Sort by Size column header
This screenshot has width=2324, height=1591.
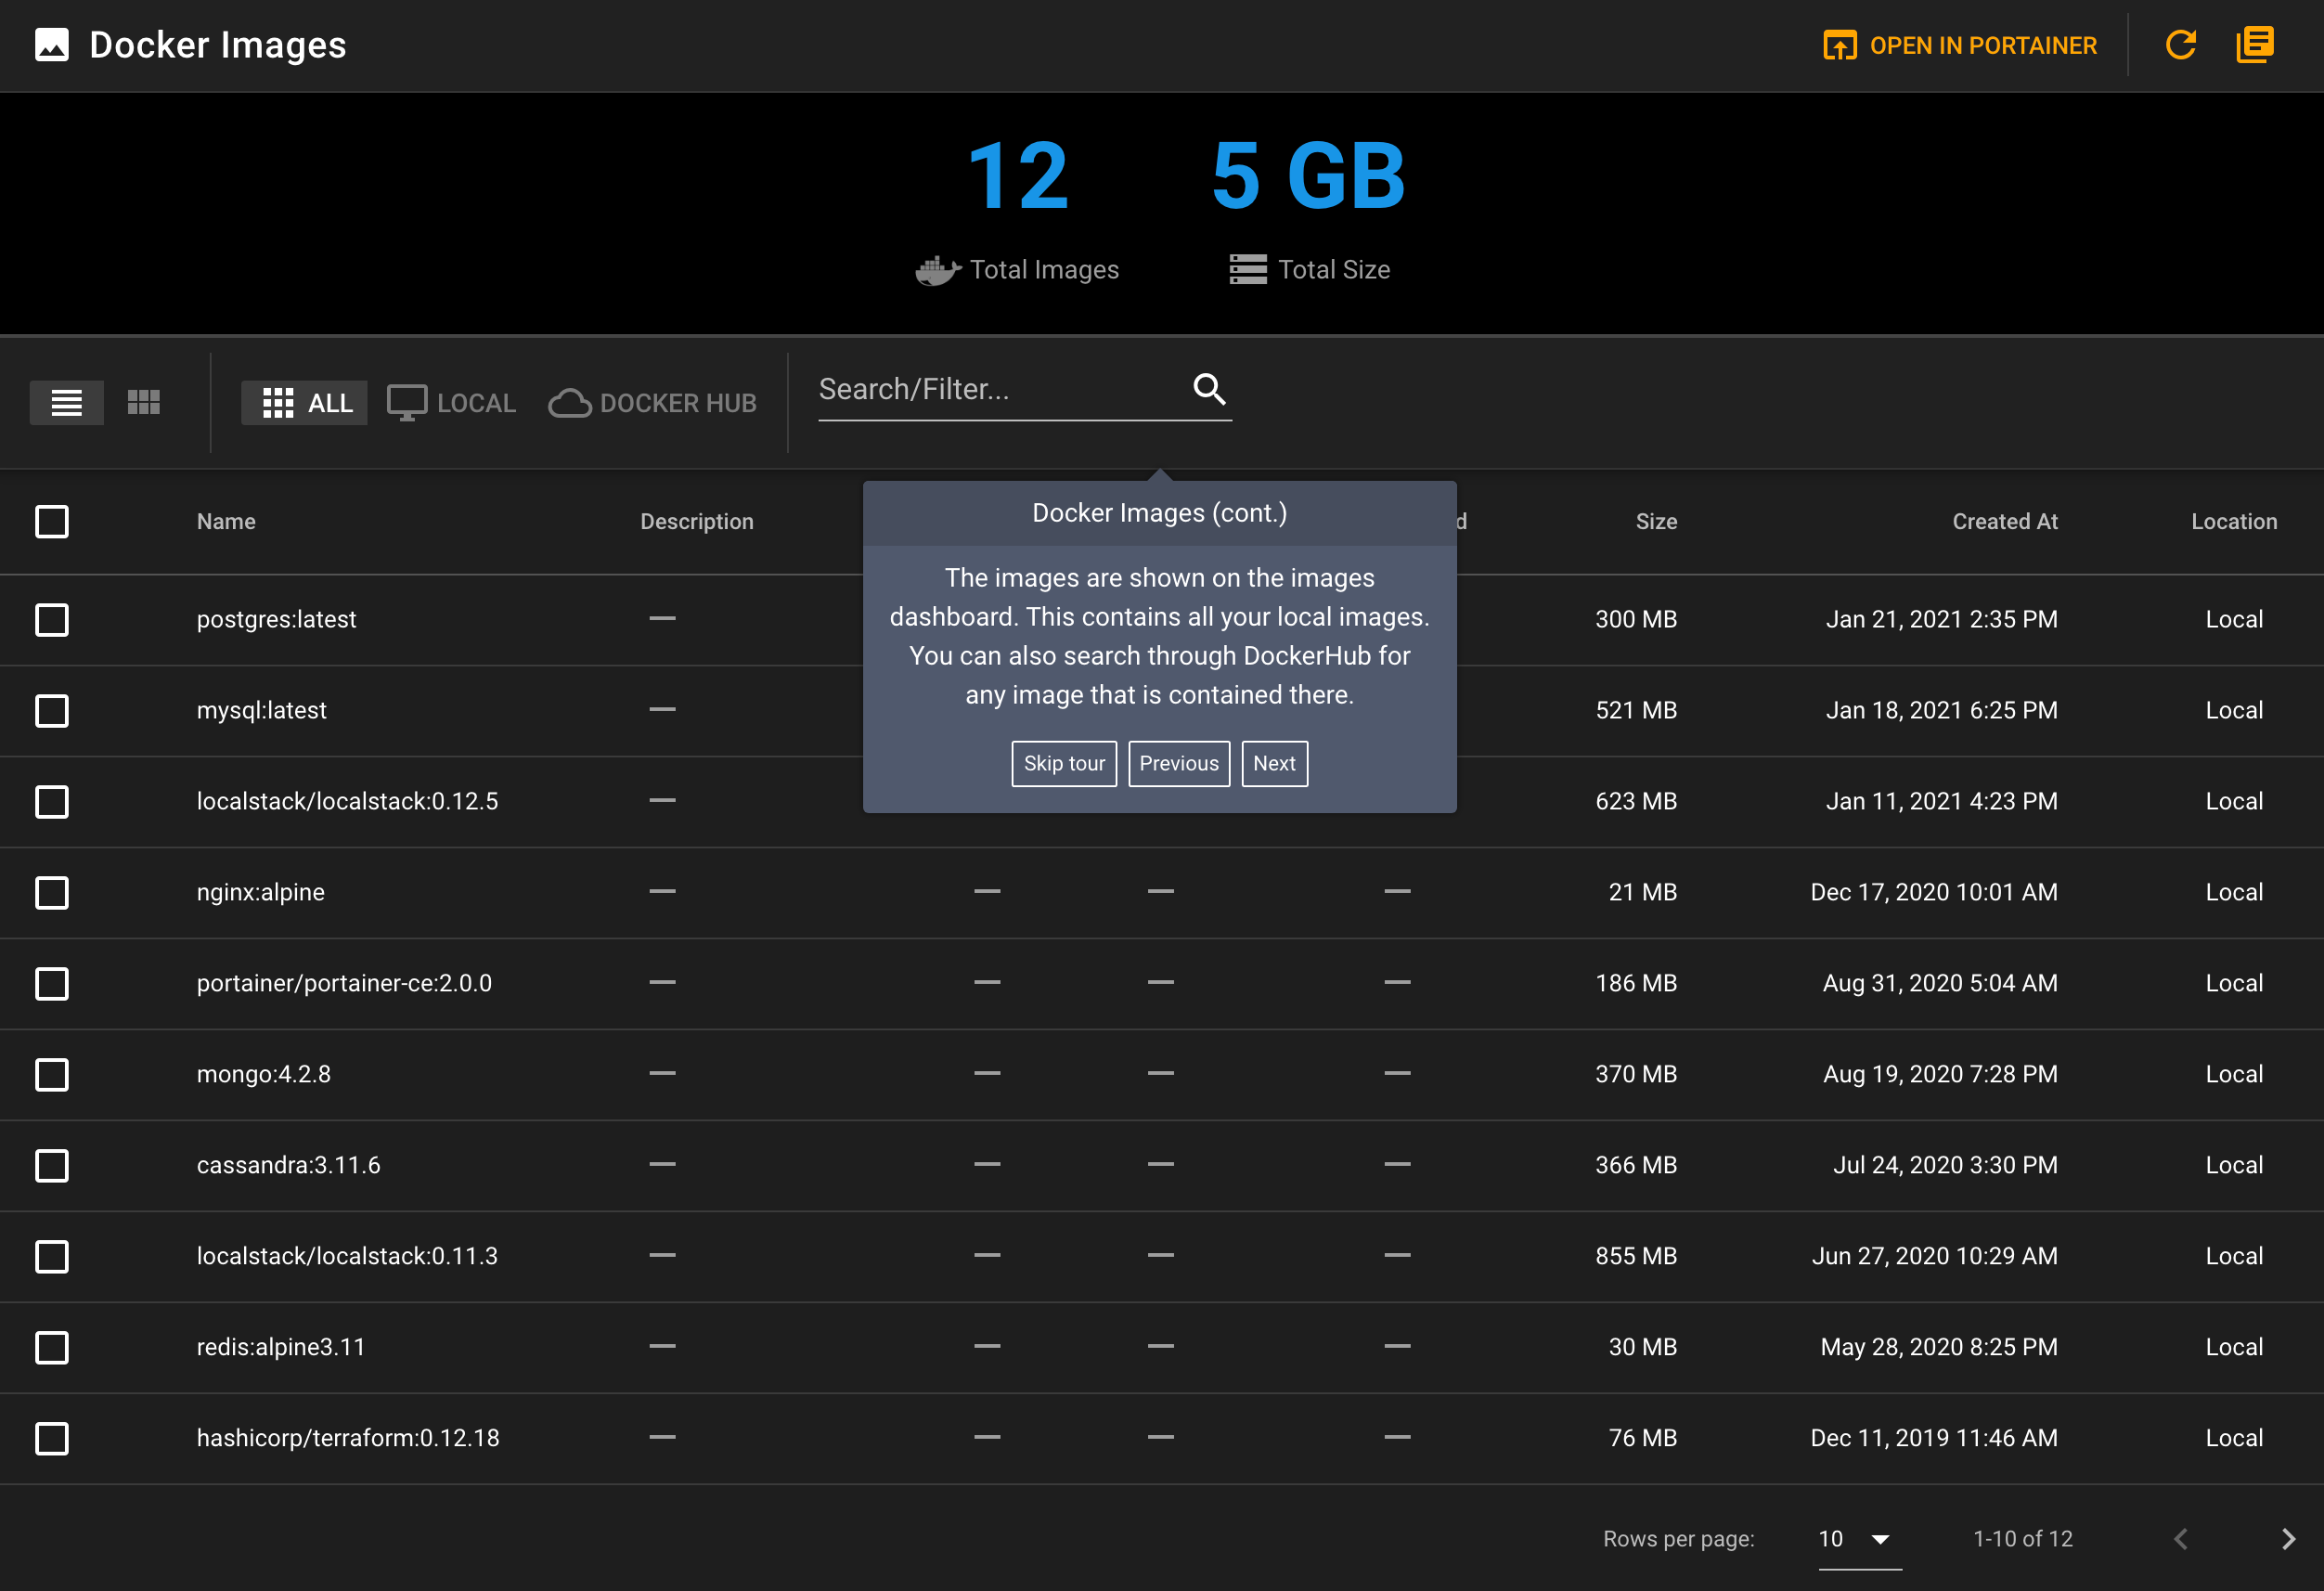(x=1656, y=522)
